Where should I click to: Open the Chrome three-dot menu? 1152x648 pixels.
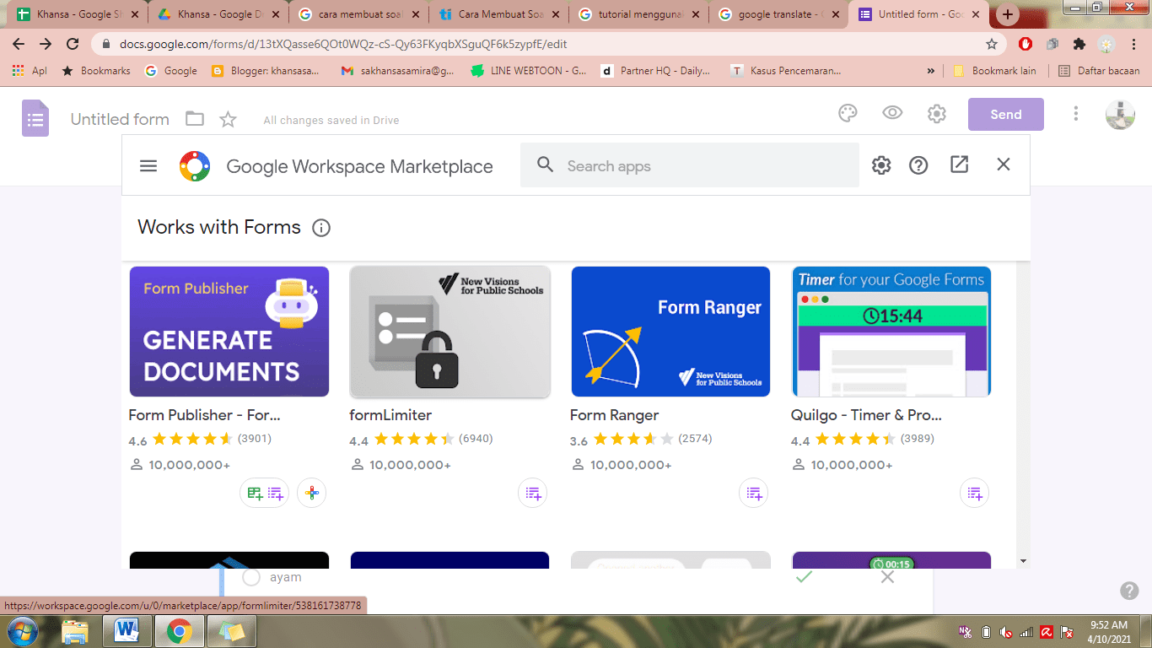[1134, 44]
